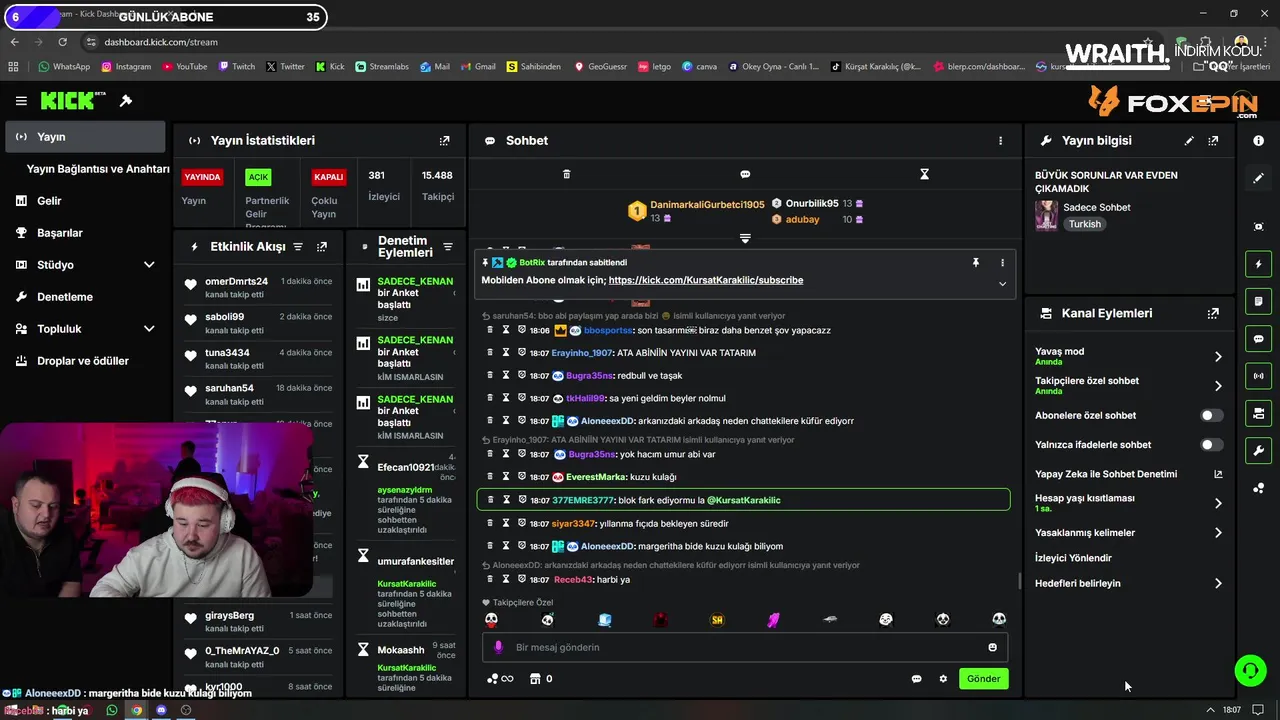Click the purple microphone icon in message box
The image size is (1280, 720).
(x=498, y=647)
